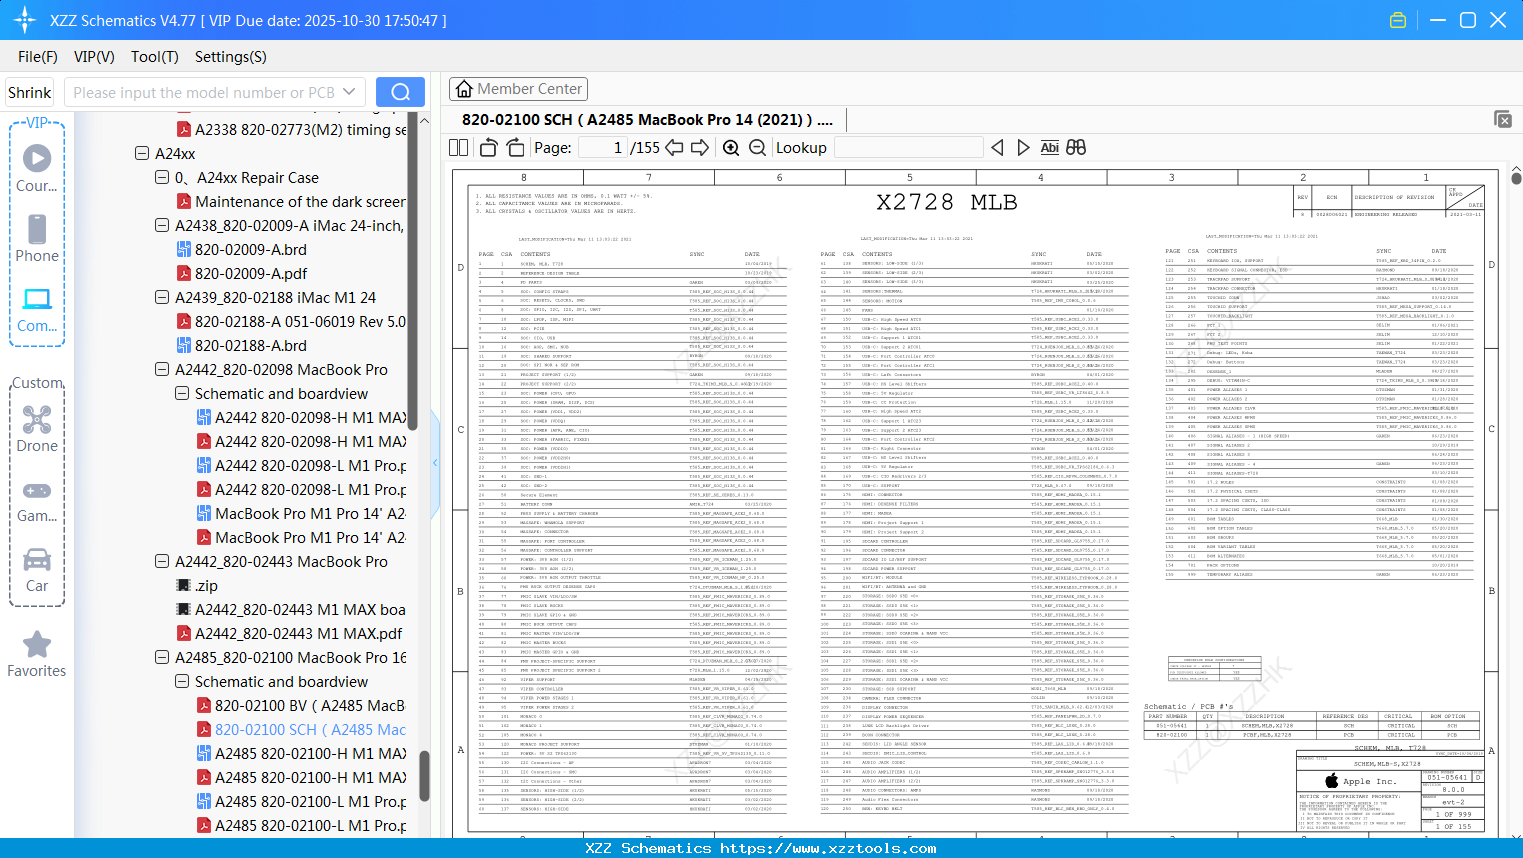The height and width of the screenshot is (858, 1523).
Task: Collapse the left panel with the splitter arrow
Action: 435,463
